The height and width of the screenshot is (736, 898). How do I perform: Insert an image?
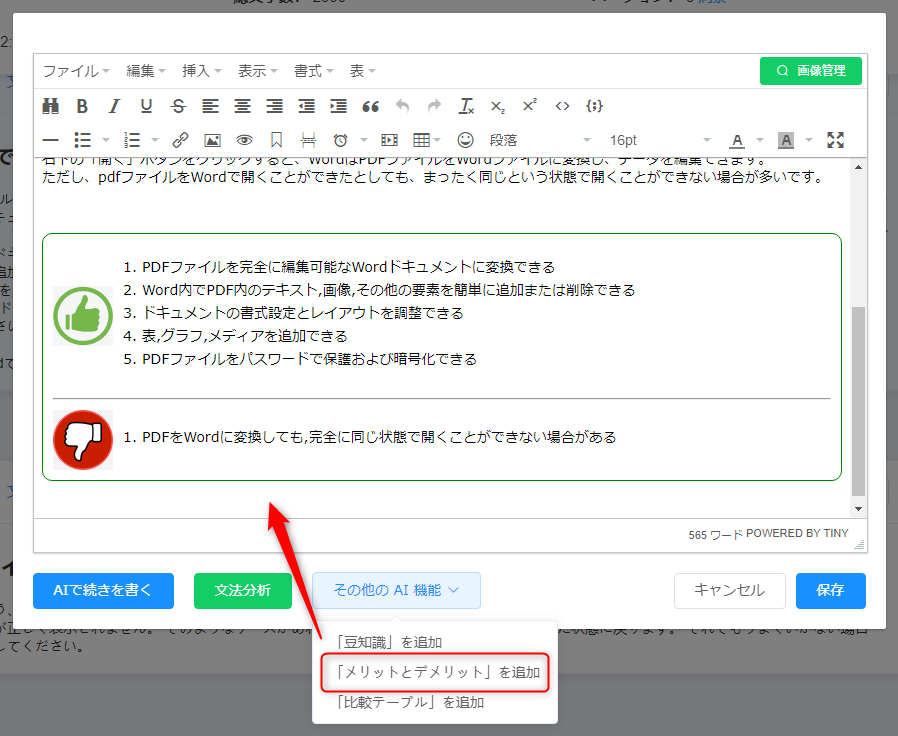click(x=212, y=140)
